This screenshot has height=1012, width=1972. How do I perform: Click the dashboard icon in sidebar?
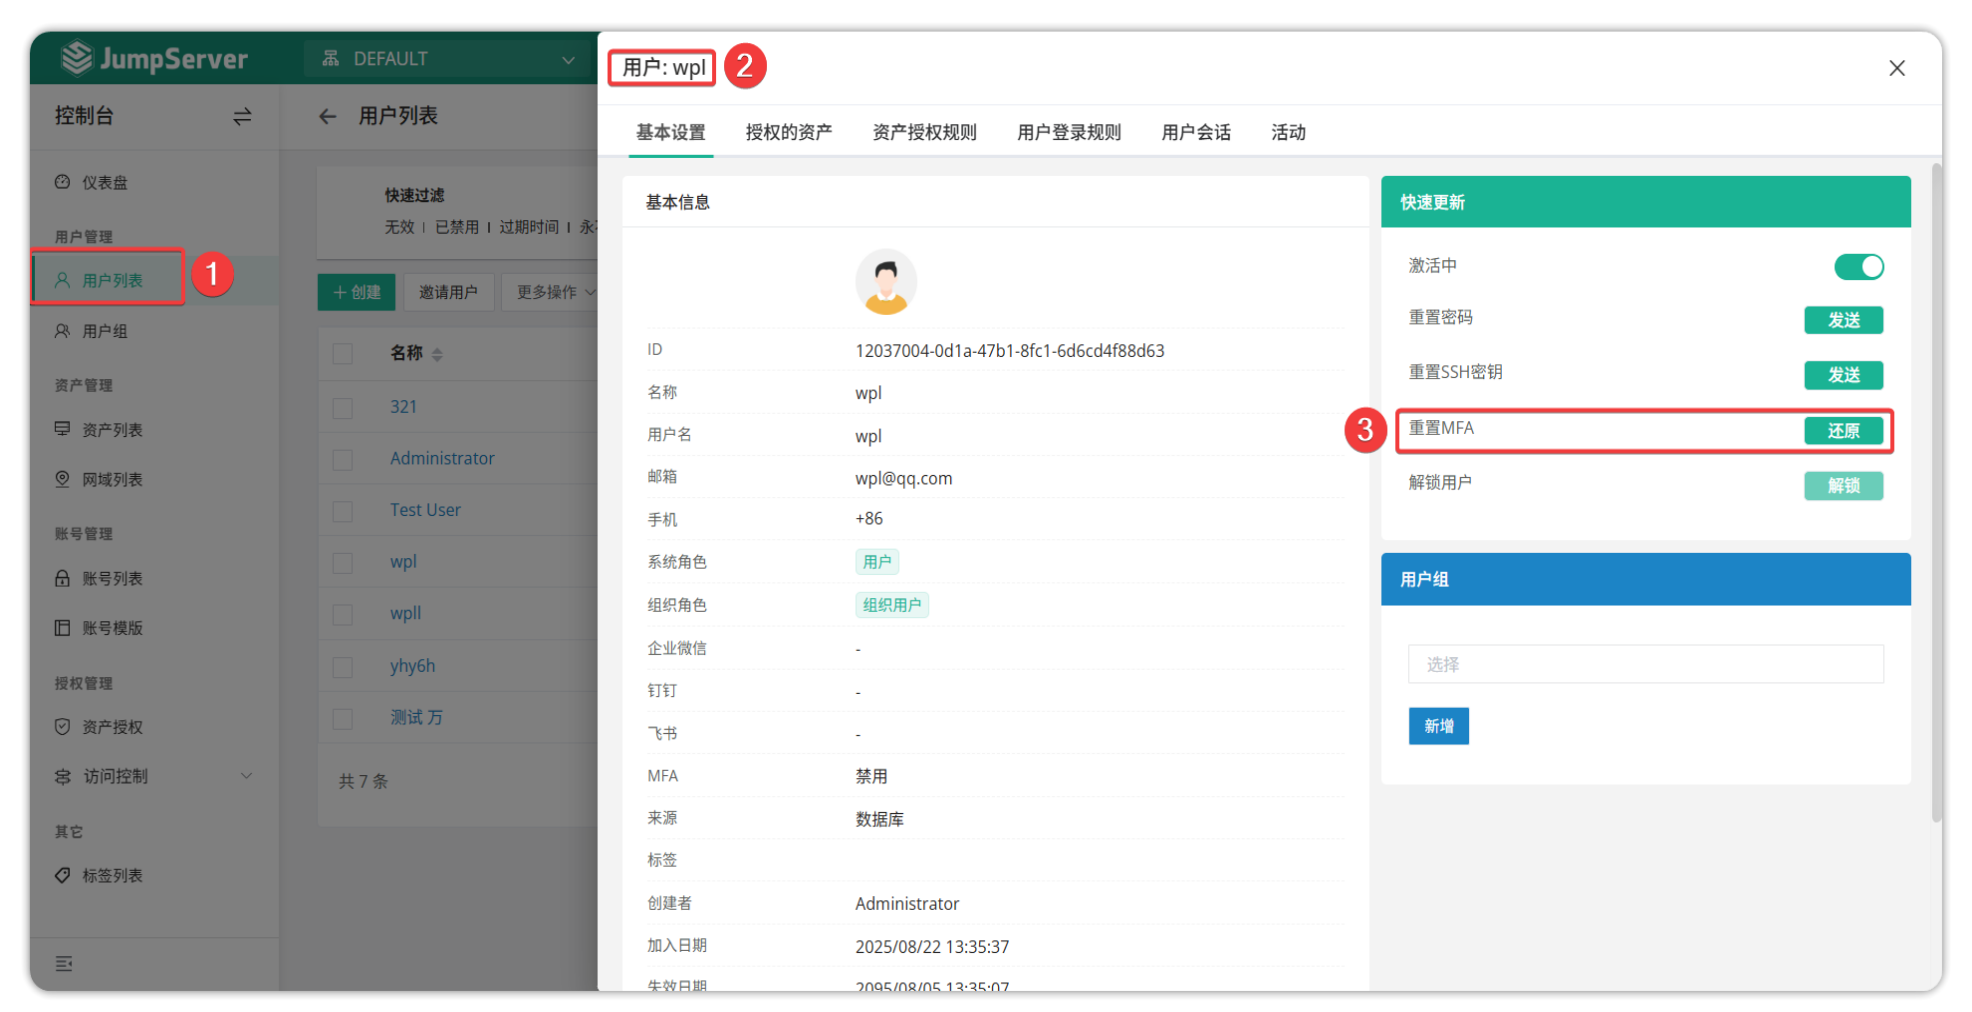(x=63, y=182)
